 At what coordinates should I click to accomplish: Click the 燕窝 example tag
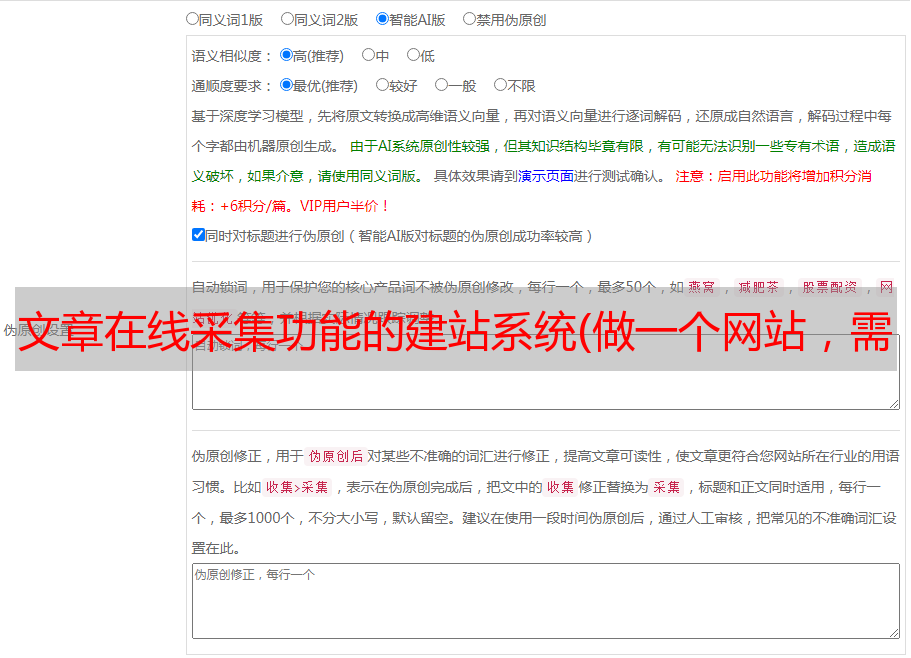[x=701, y=287]
